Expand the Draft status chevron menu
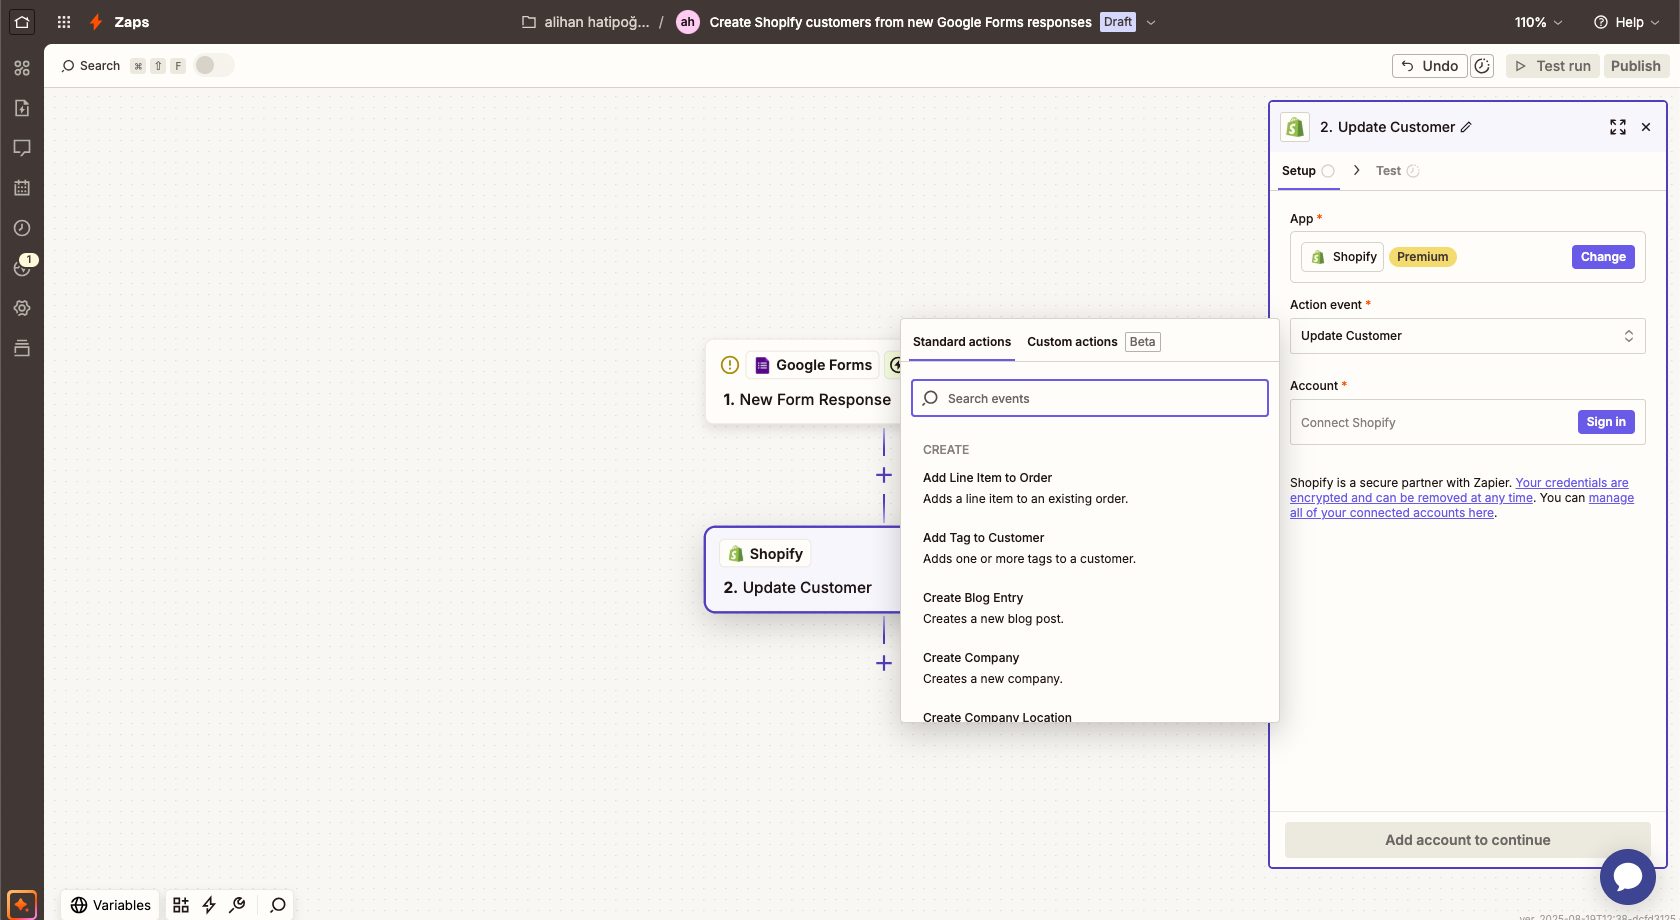Image resolution: width=1680 pixels, height=920 pixels. coord(1151,22)
